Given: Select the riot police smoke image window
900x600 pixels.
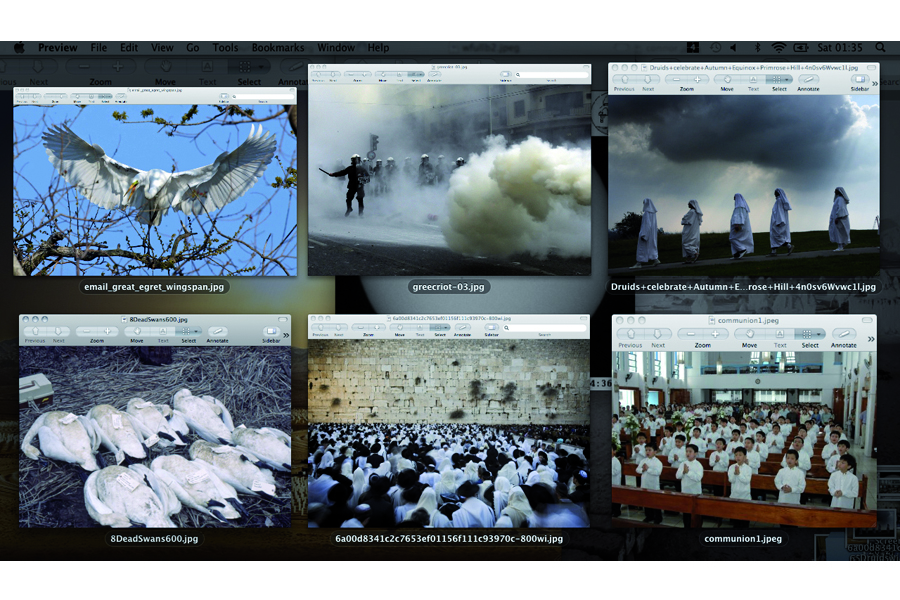Looking at the screenshot, I should point(449,170).
